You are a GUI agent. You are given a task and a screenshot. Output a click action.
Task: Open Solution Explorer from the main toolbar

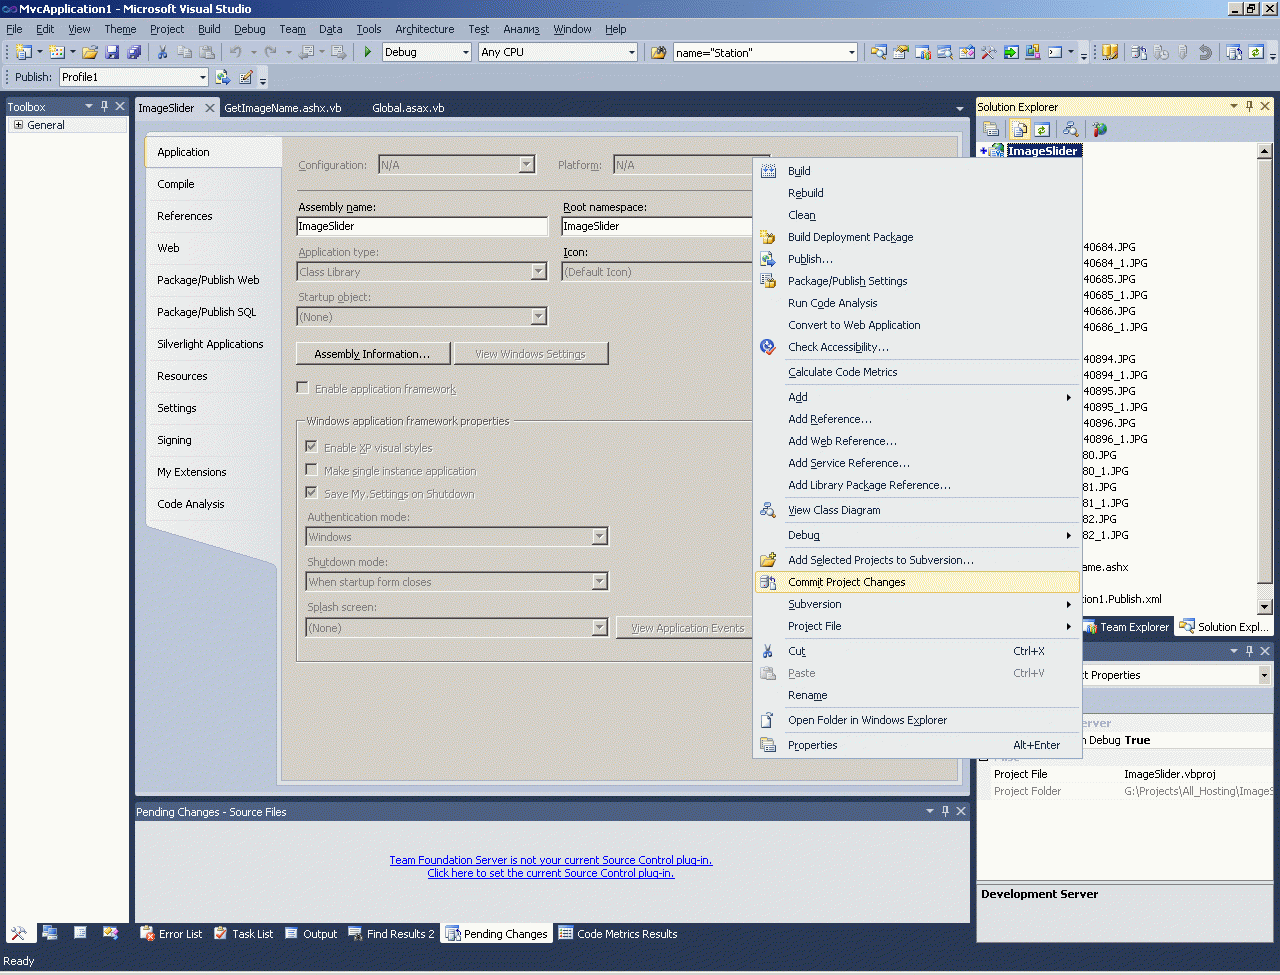pyautogui.click(x=879, y=52)
